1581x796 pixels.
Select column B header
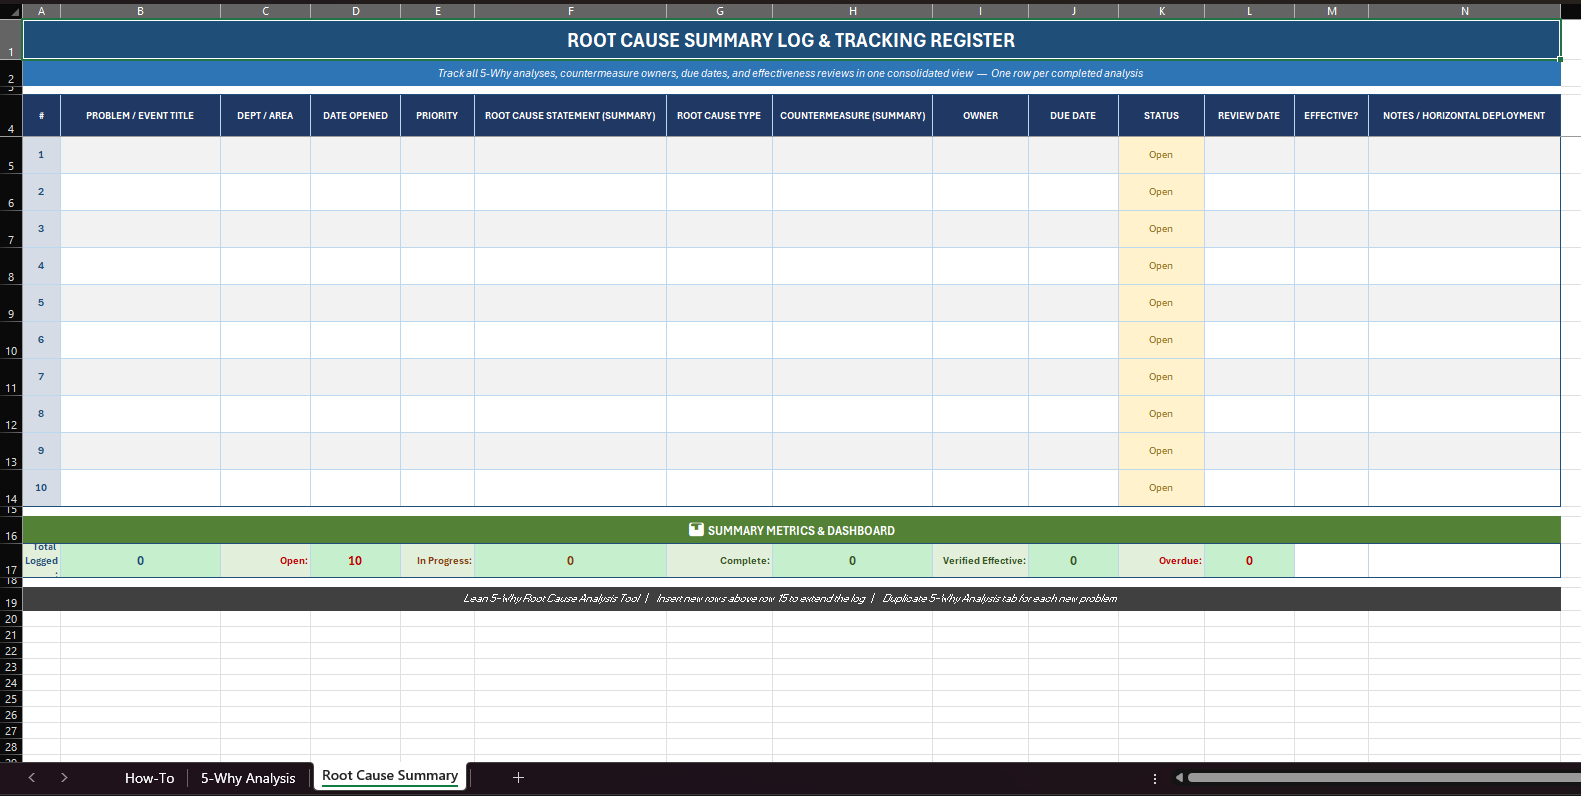pos(140,11)
